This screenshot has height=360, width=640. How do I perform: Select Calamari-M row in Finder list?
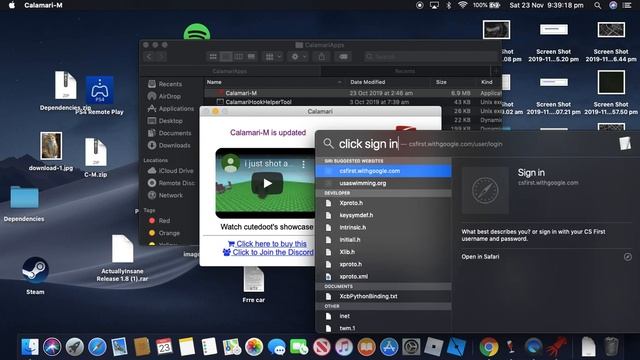pos(353,93)
